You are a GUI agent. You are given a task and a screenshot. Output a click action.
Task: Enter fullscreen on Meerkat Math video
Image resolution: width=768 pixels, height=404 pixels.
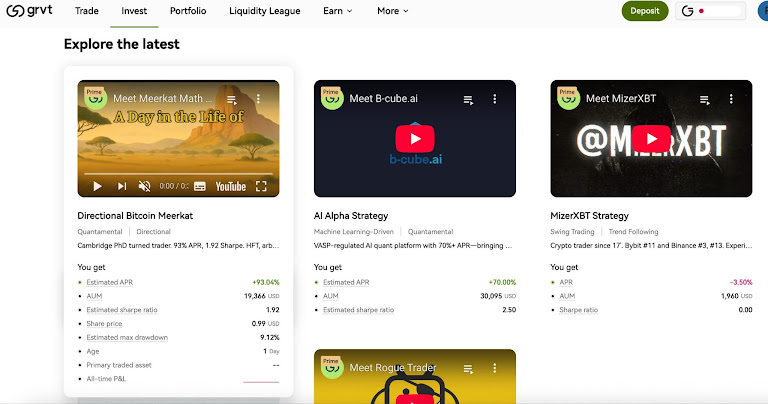(261, 186)
